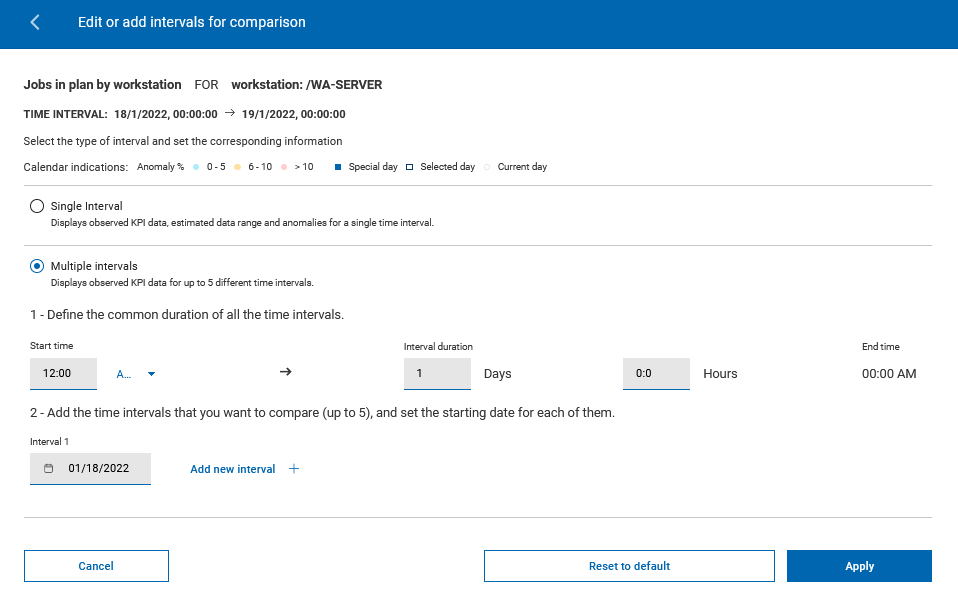Image resolution: width=958 pixels, height=597 pixels.
Task: Open the AM/PM dropdown next to Start time
Action: pos(137,374)
